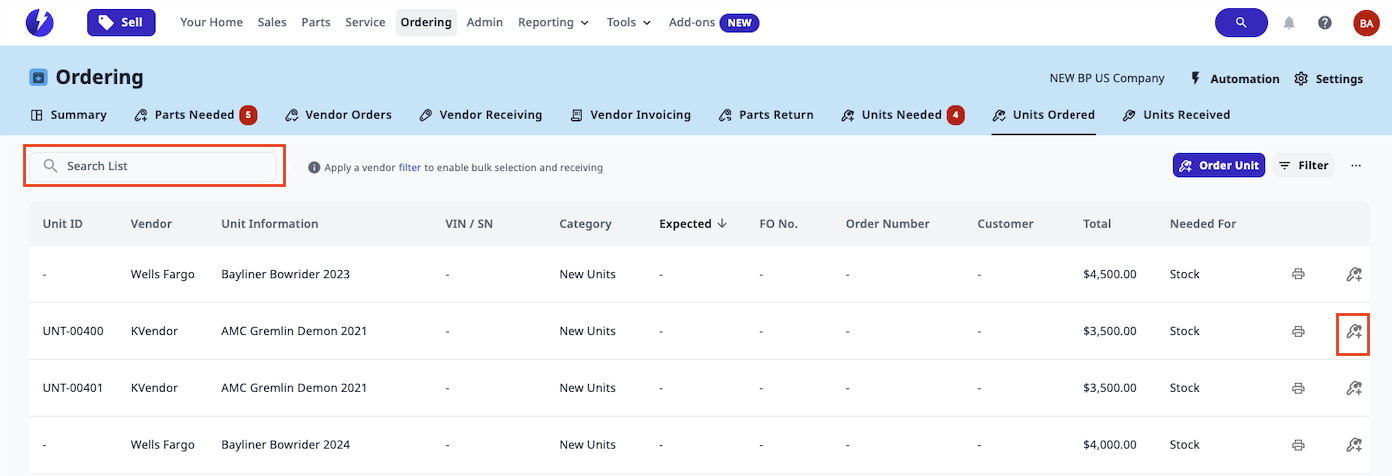
Task: Click the lightning bolt home logo
Action: [40, 22]
